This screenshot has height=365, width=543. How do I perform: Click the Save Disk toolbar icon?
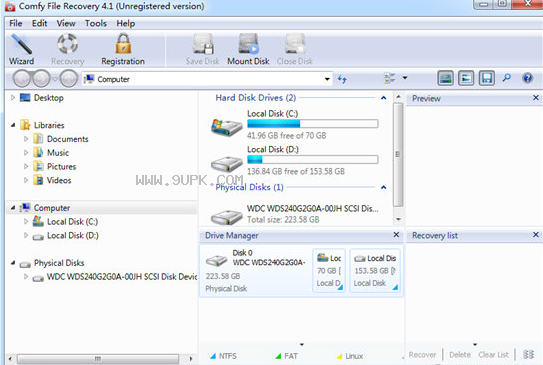[203, 44]
